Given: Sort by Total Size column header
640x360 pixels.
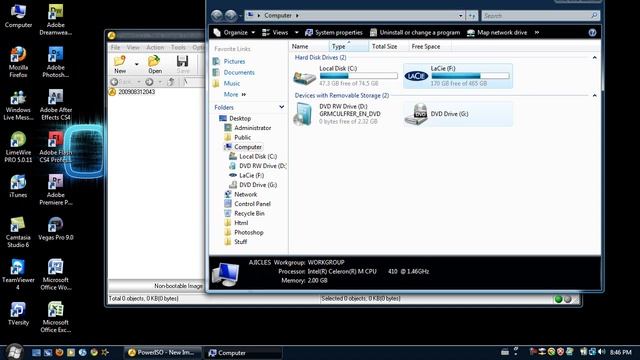Looking at the screenshot, I should tap(389, 47).
